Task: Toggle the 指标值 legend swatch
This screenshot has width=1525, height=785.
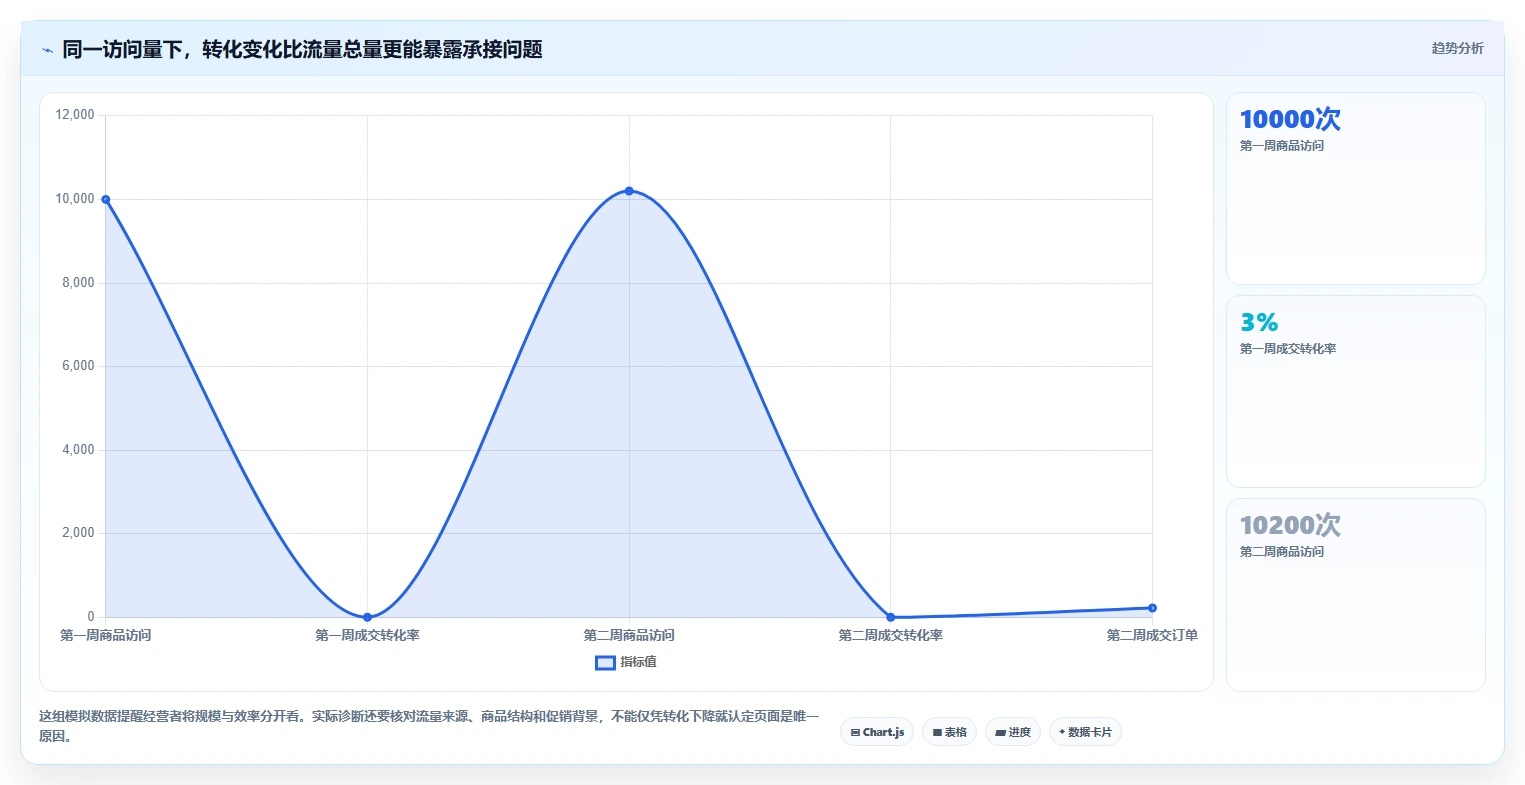Action: click(605, 662)
